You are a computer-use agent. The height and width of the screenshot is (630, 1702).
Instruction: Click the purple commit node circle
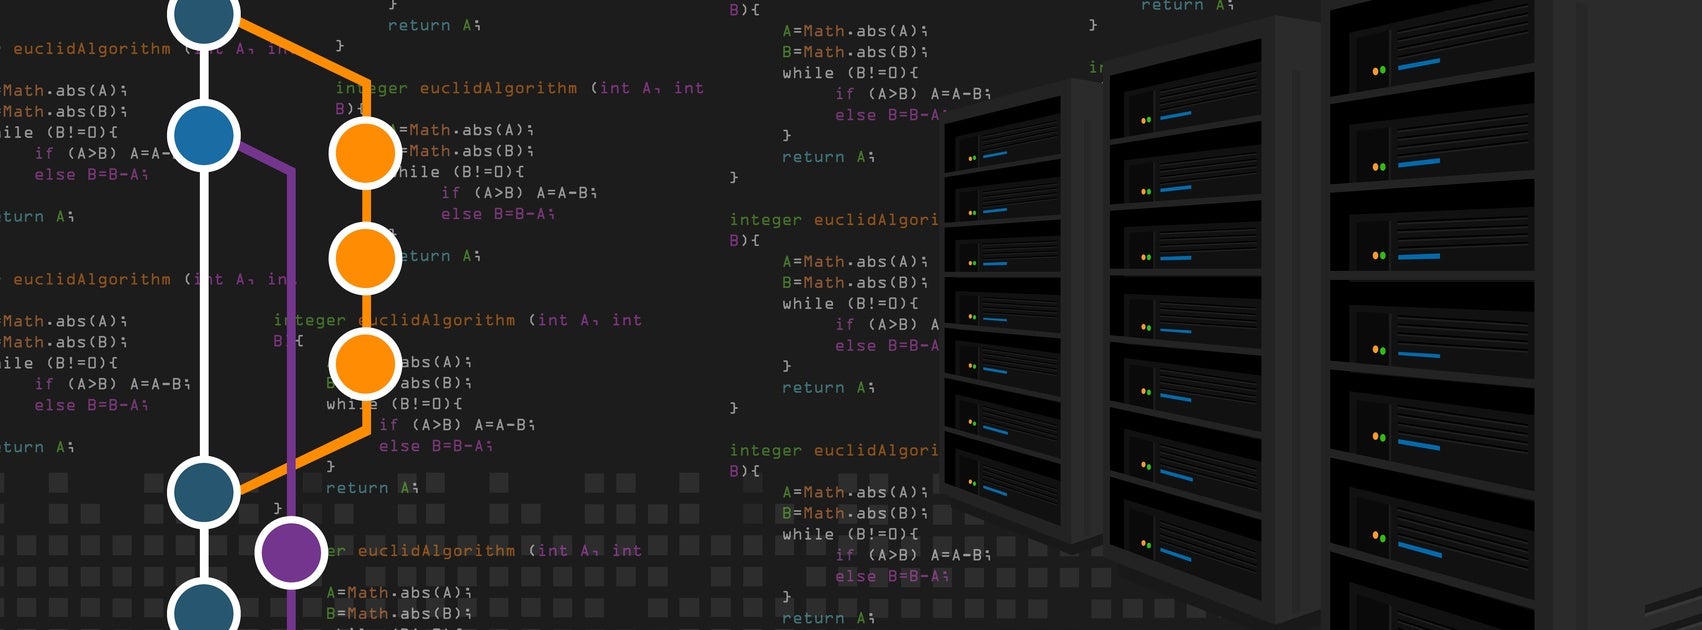291,552
